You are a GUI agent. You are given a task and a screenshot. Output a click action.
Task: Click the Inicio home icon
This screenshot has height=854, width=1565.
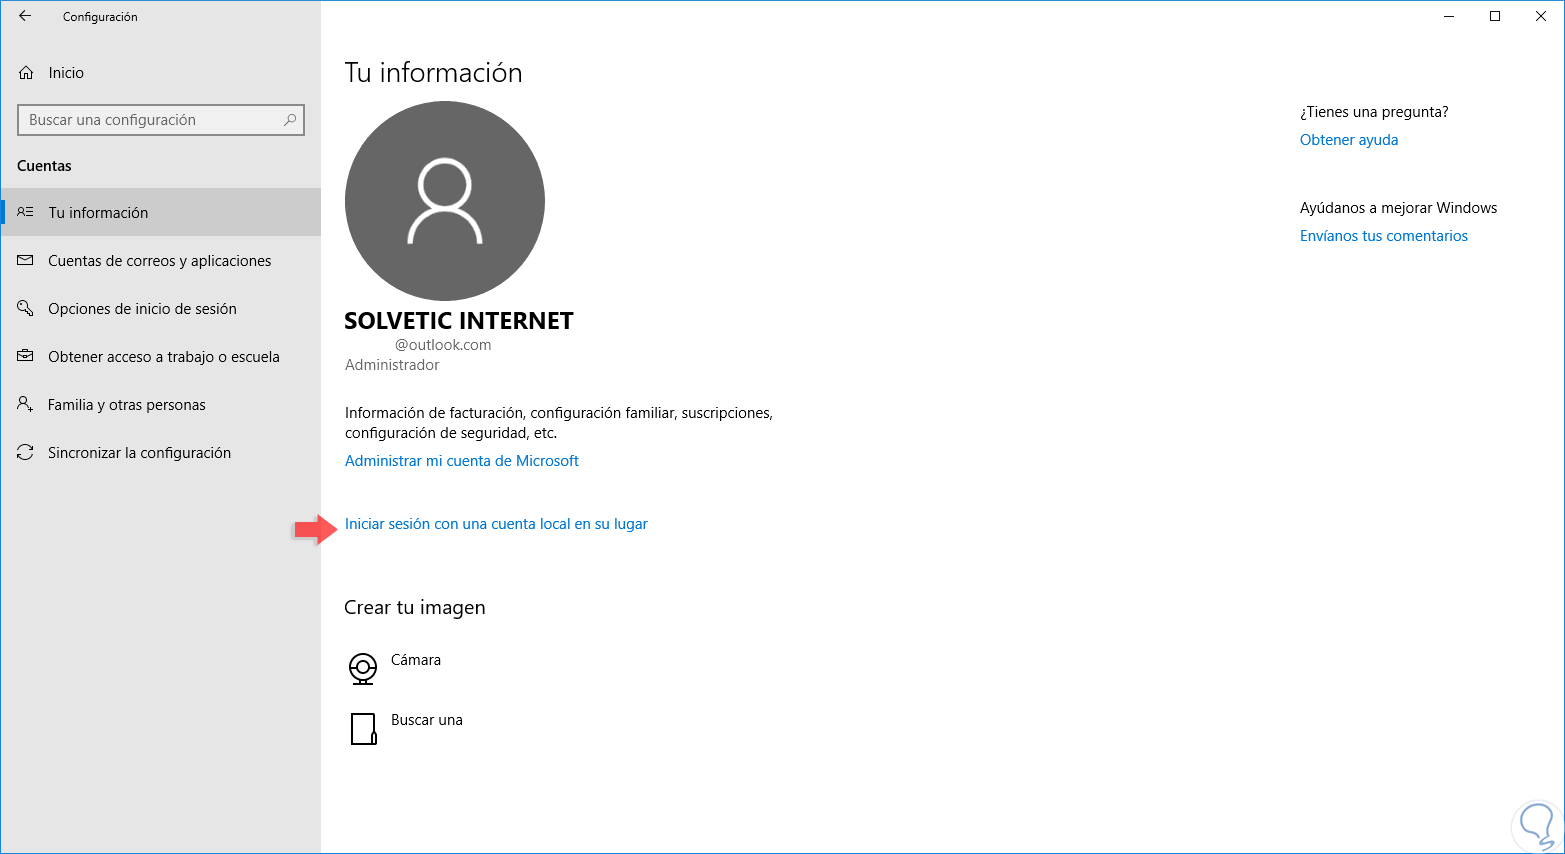[26, 73]
